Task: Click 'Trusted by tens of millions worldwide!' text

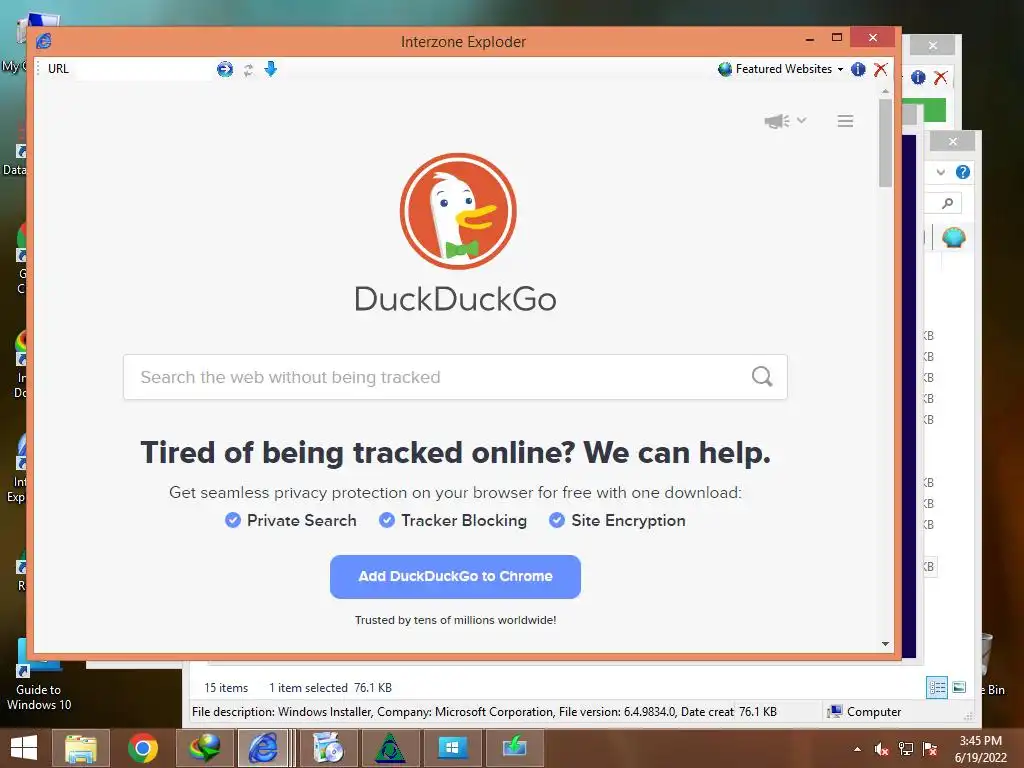Action: click(455, 620)
